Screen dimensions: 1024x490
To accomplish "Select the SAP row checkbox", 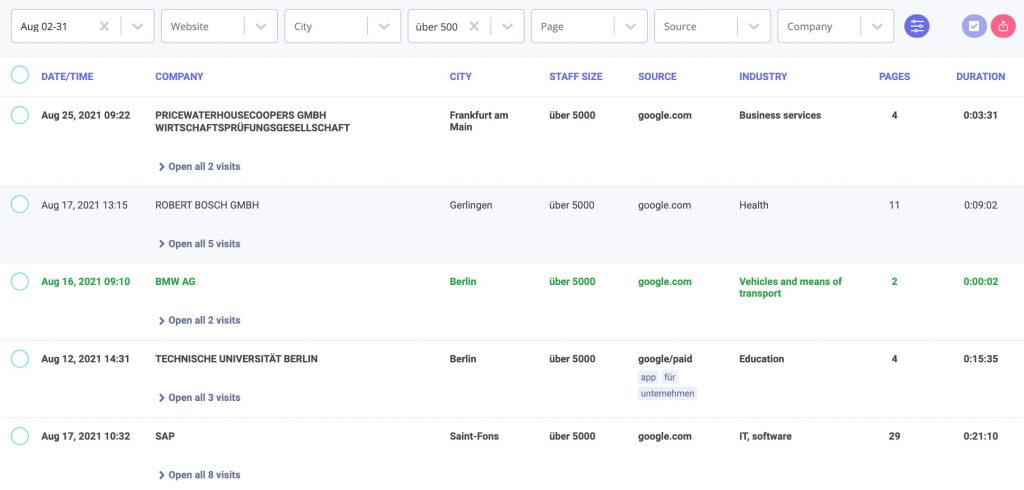I will [x=20, y=436].
